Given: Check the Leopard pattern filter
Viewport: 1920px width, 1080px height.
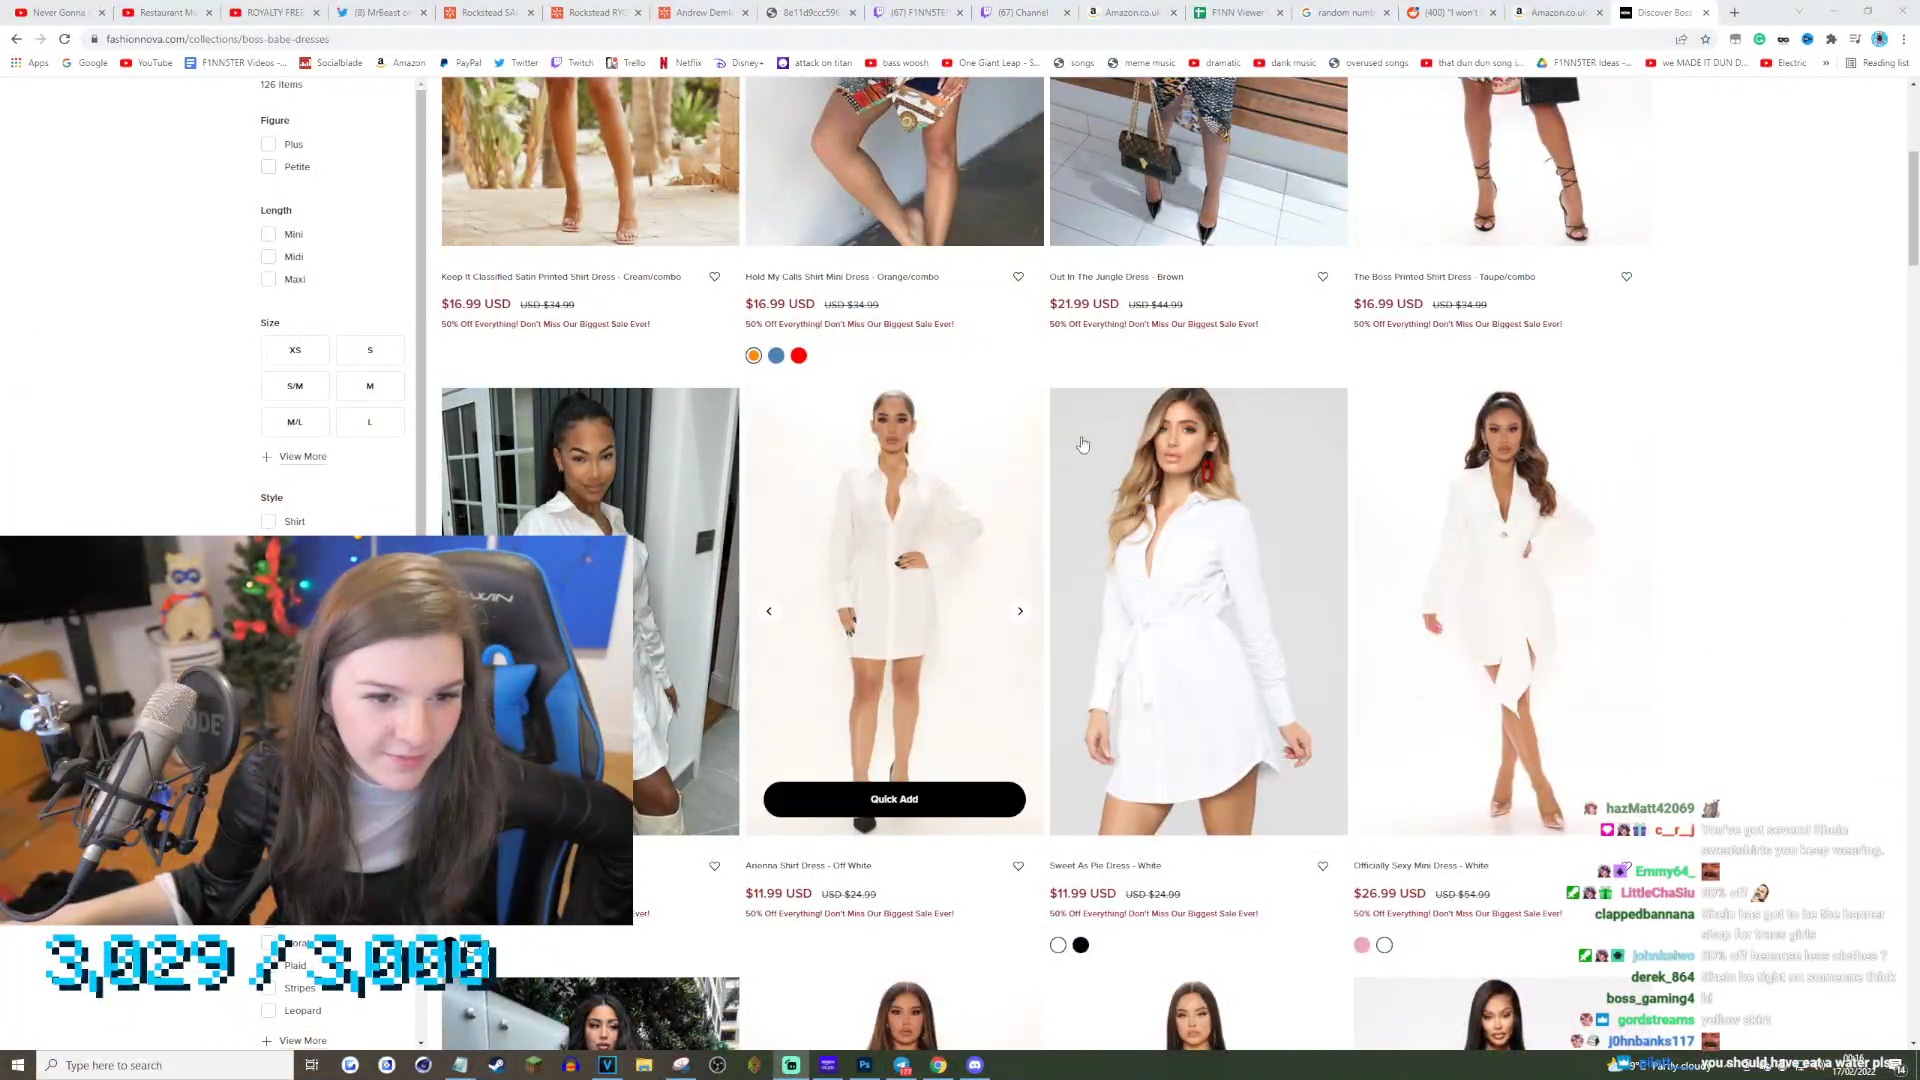Looking at the screenshot, I should pos(268,1011).
